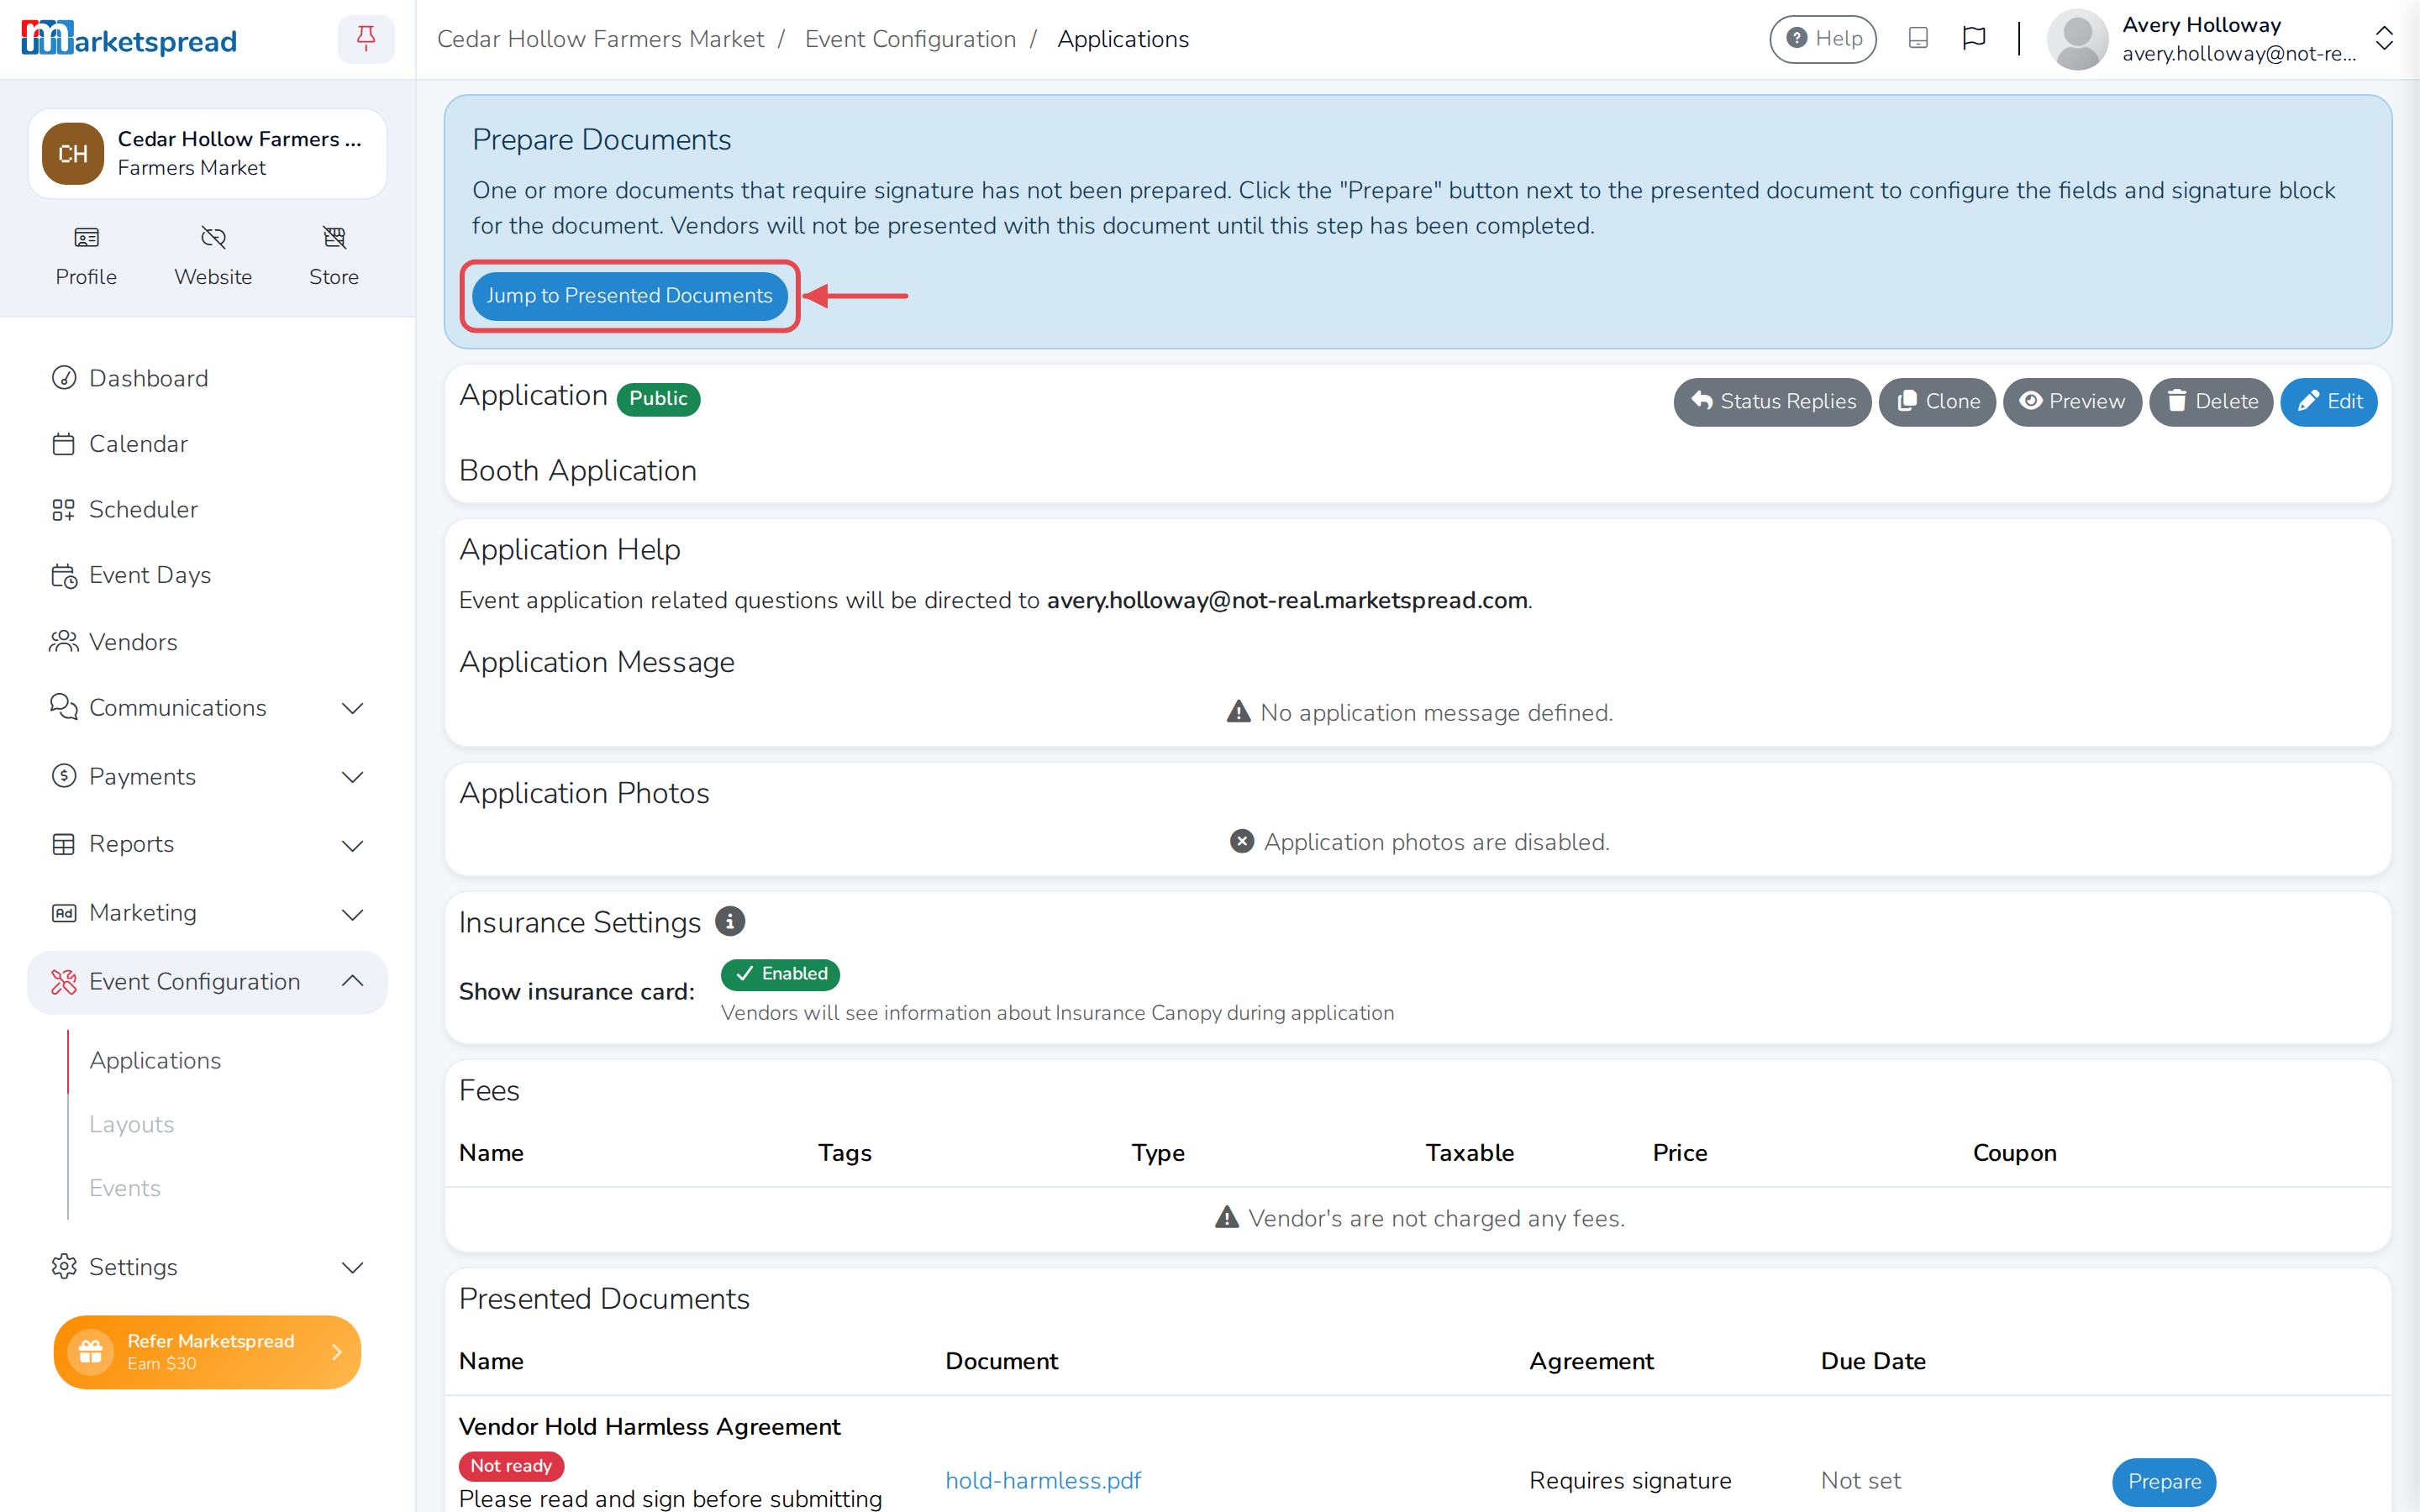Click Cedar Hollow Farmers Market breadcrumb
The image size is (2420, 1512).
pyautogui.click(x=600, y=39)
